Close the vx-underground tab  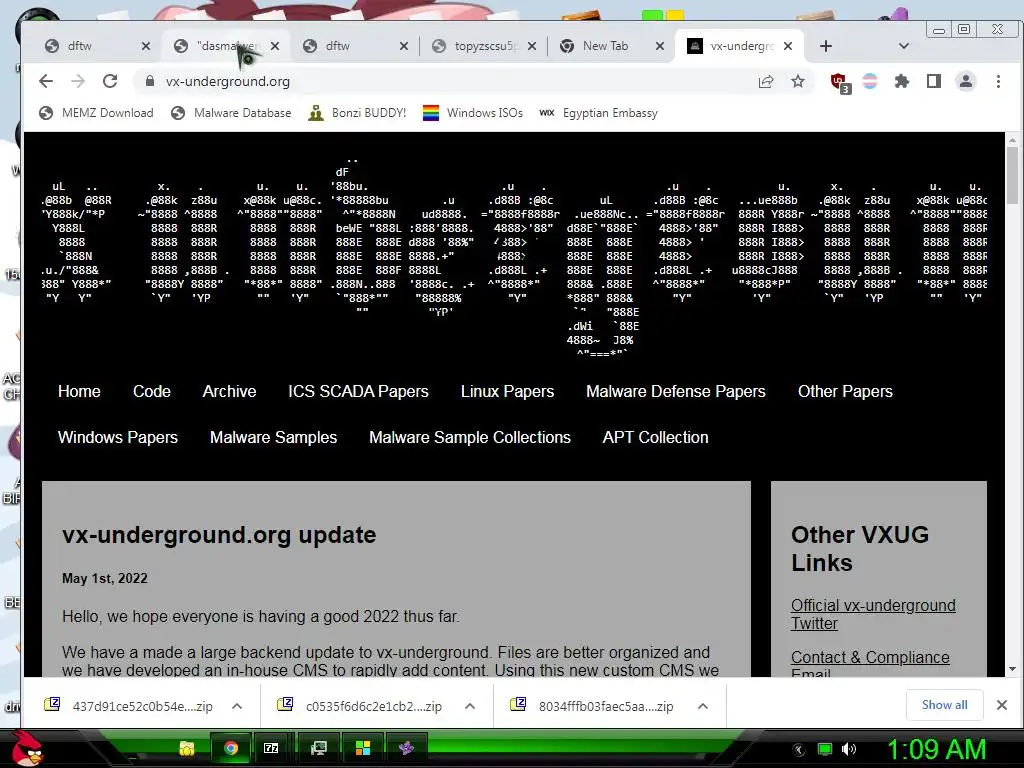pyautogui.click(x=788, y=46)
